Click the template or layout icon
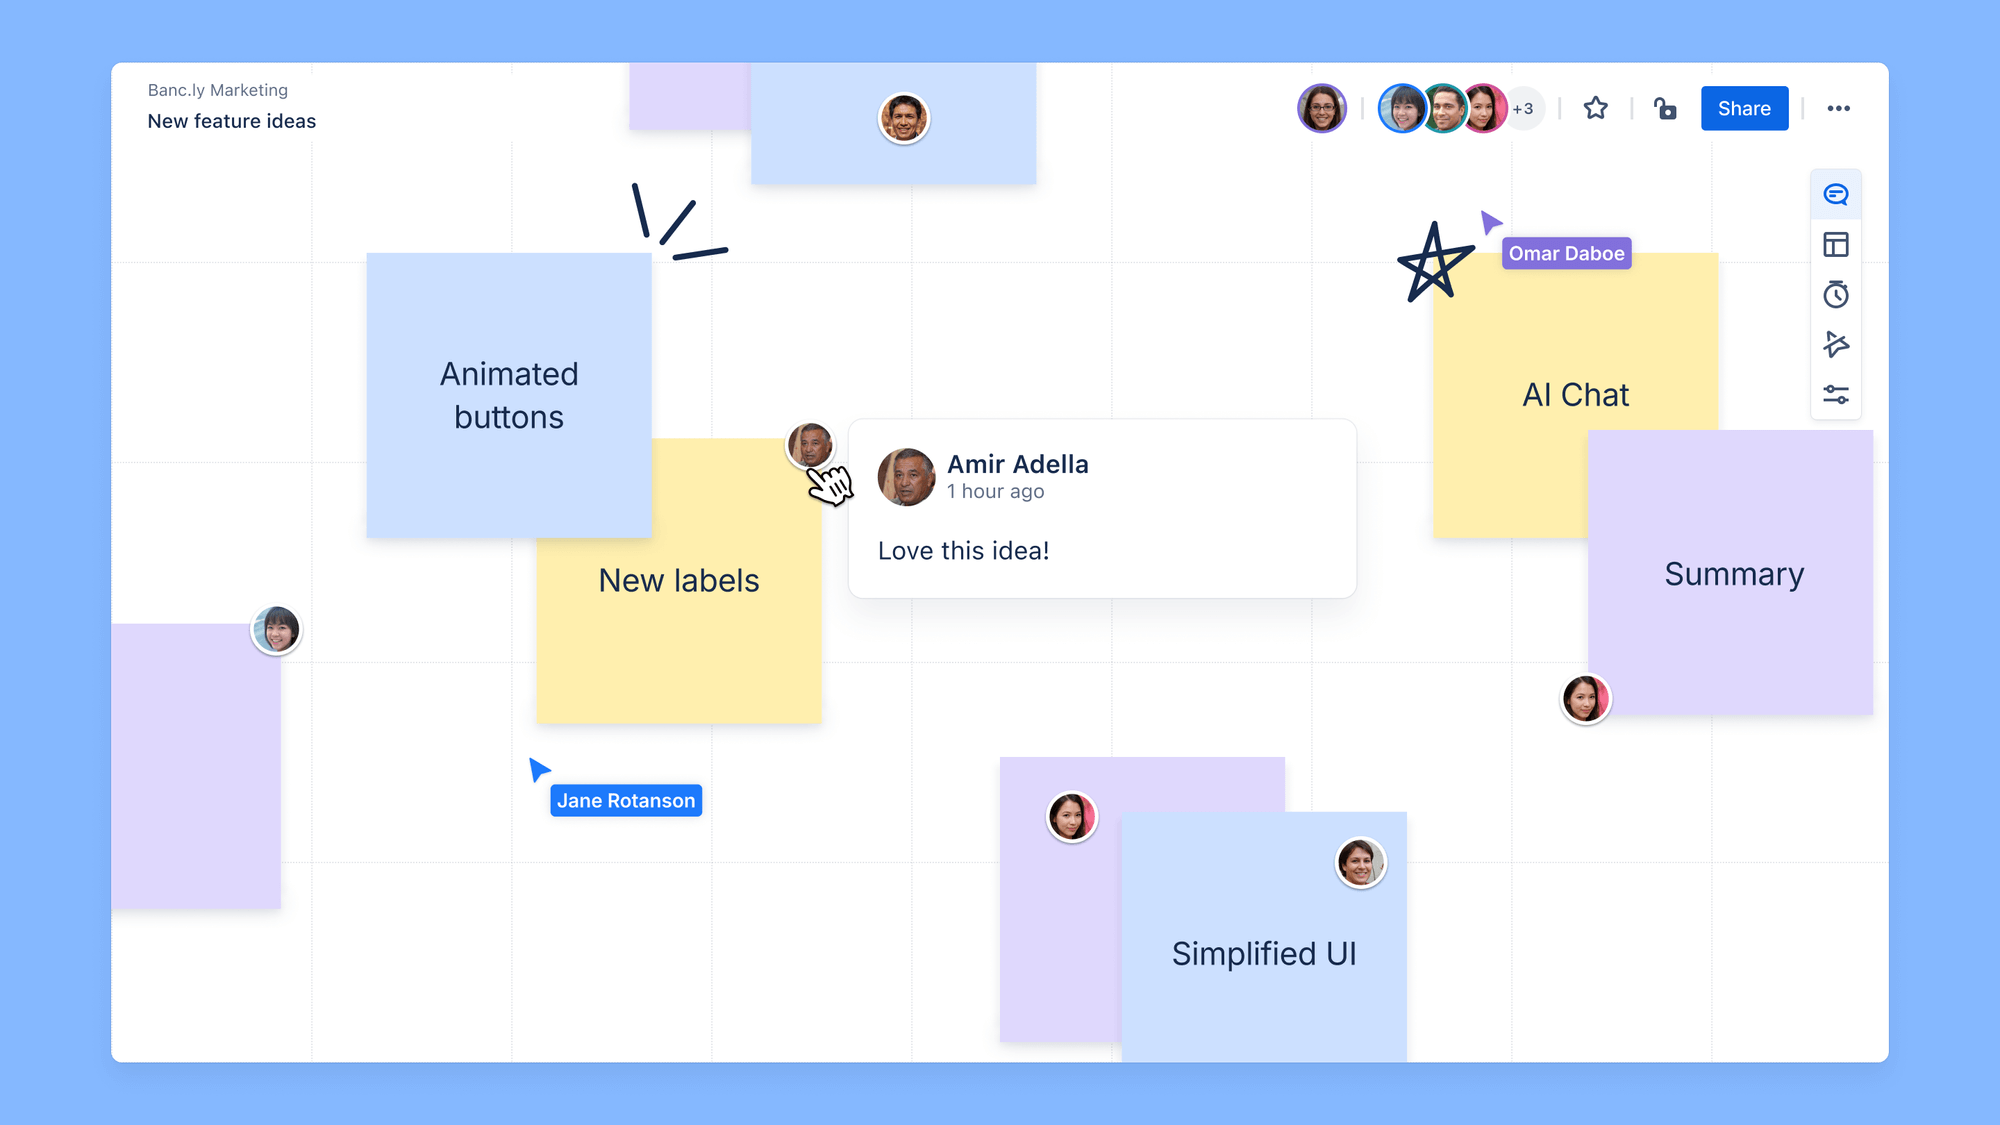This screenshot has height=1125, width=2000. coord(1837,243)
